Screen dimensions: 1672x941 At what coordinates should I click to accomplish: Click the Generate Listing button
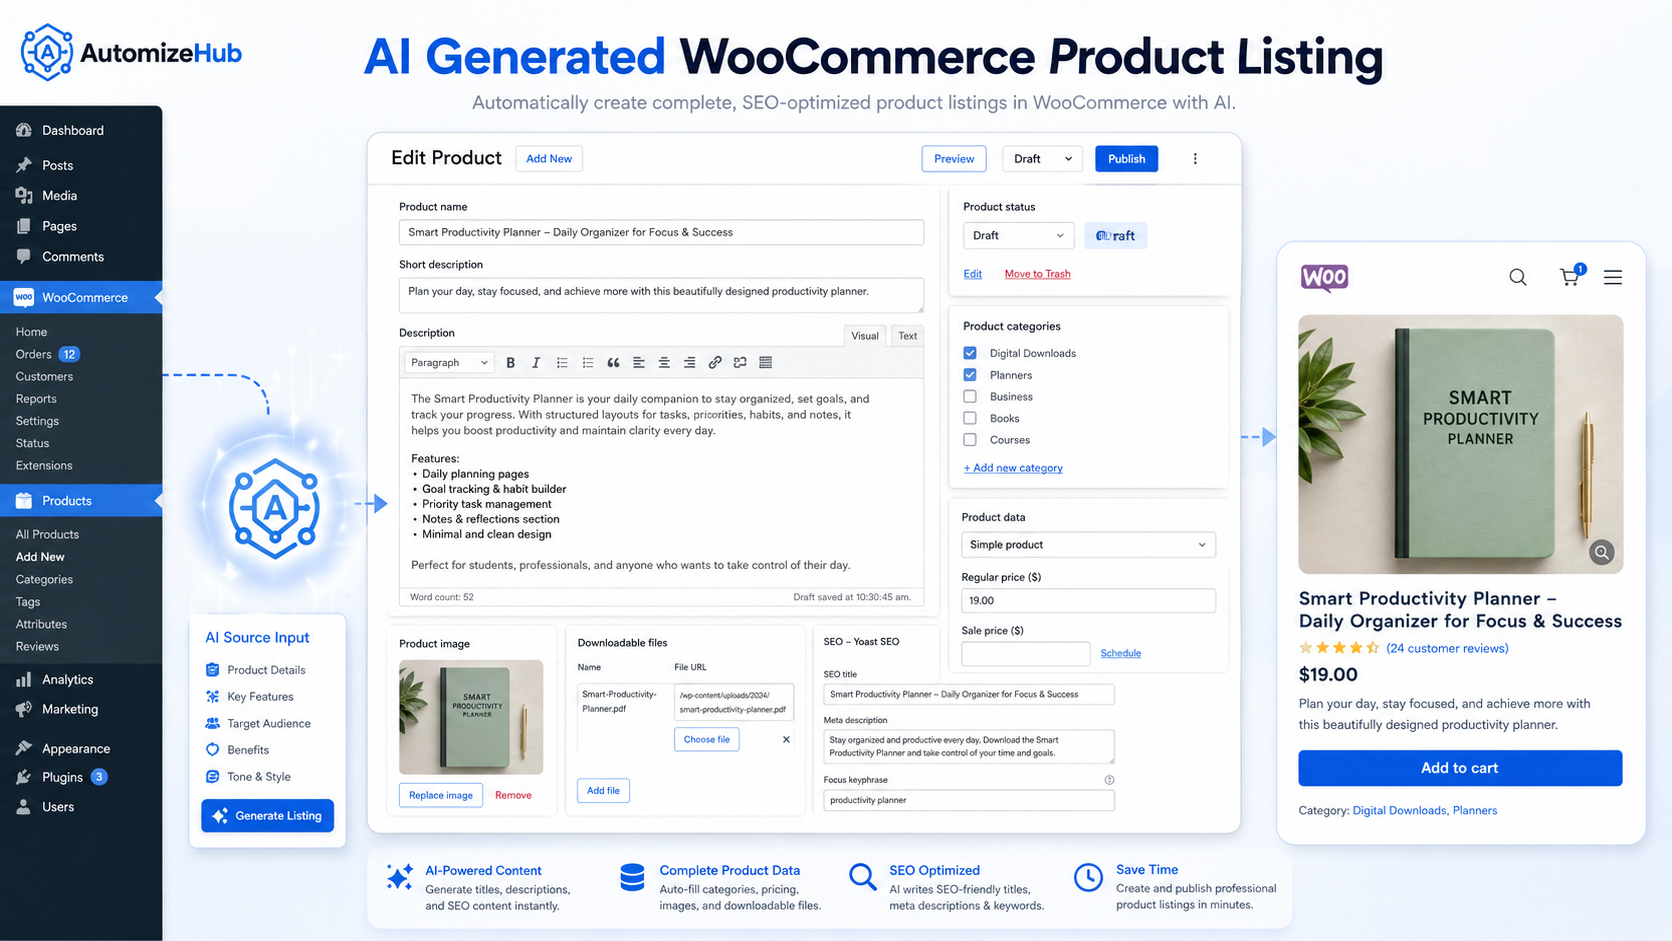point(267,816)
